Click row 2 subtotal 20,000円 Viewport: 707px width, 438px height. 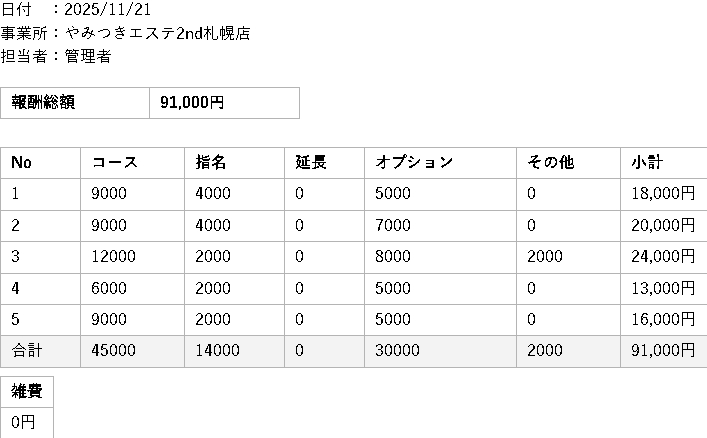662,226
